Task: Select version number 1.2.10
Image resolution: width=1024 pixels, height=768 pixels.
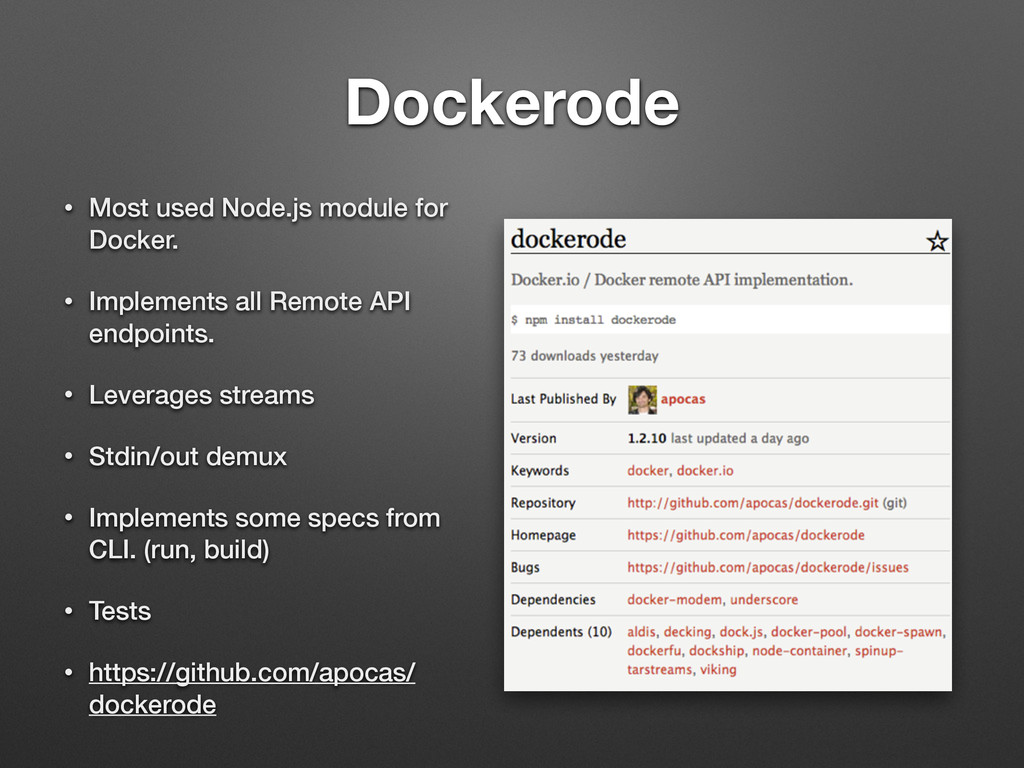Action: pyautogui.click(x=647, y=438)
